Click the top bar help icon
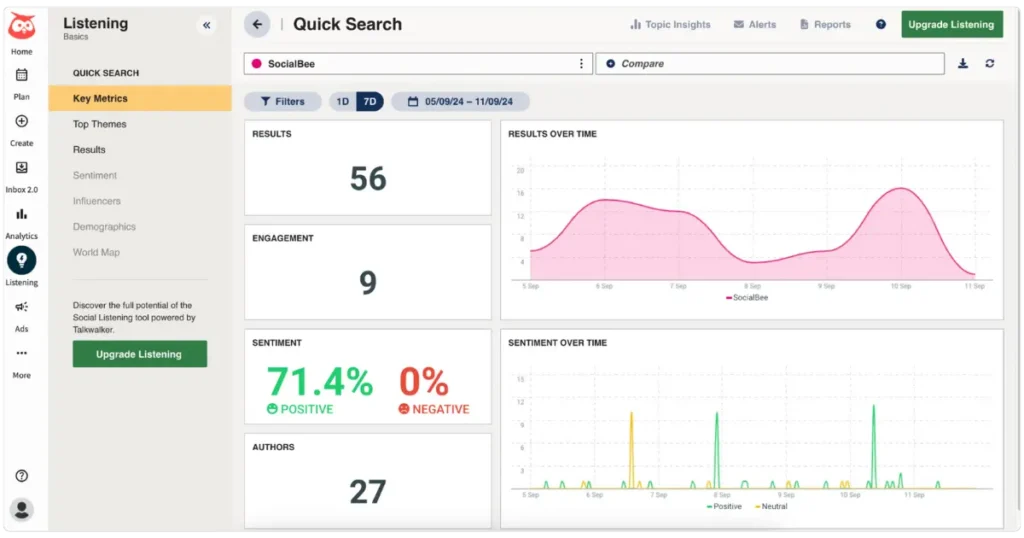 881,25
